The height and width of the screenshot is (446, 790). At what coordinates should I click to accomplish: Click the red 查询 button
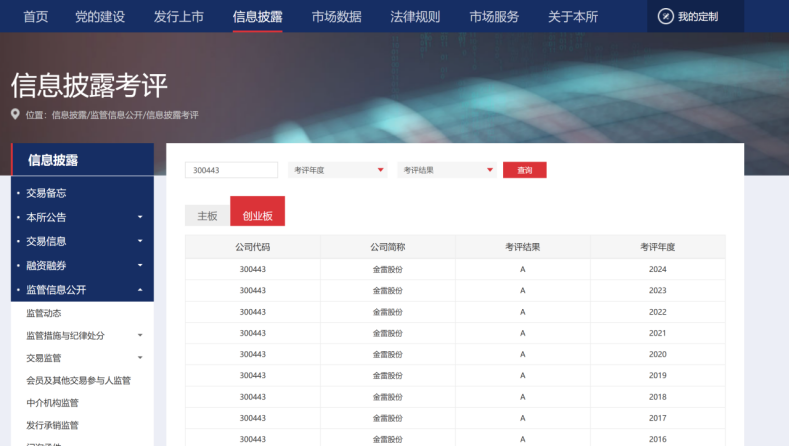pos(524,170)
